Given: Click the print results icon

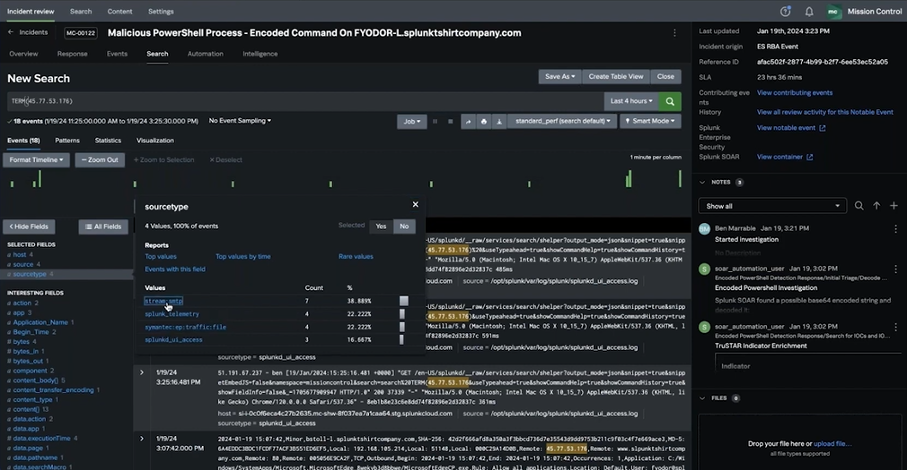Looking at the screenshot, I should 484,121.
